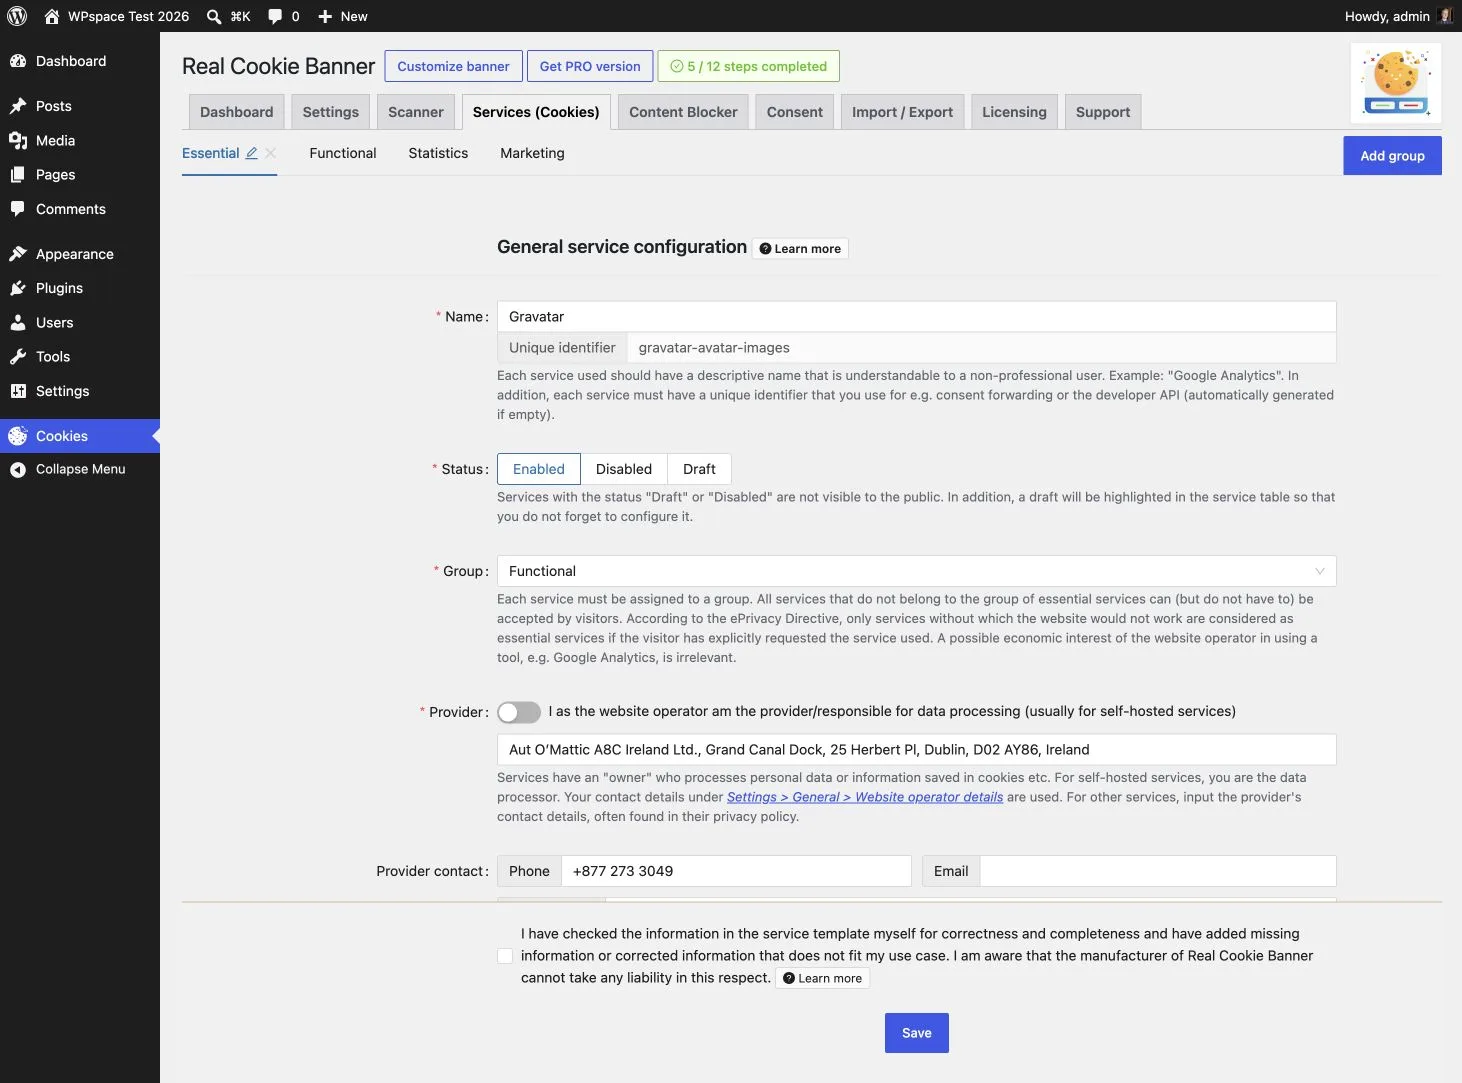Open the Group dropdown showing Functional
This screenshot has width=1462, height=1083.
917,571
